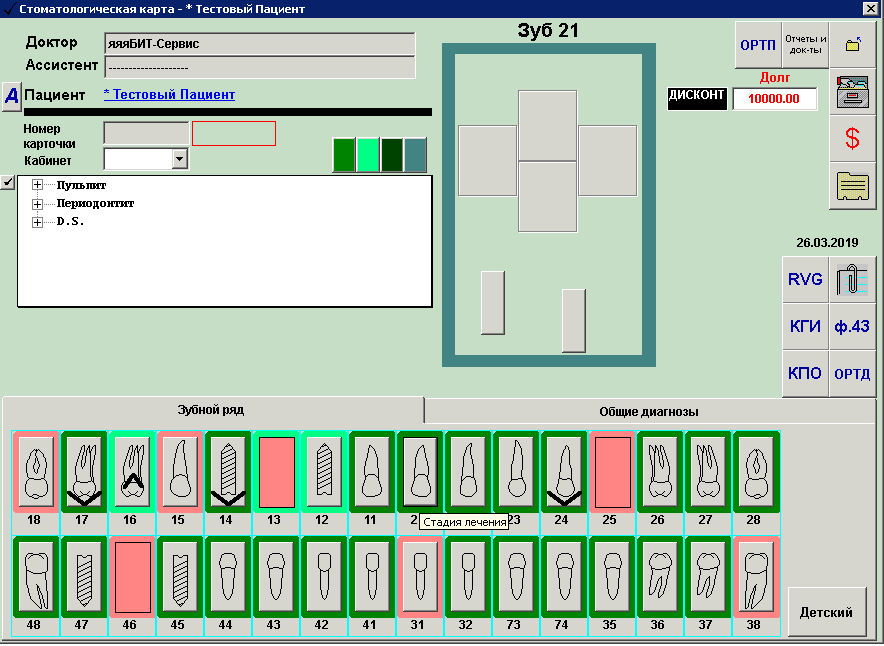Pick the bright mint green color swatch
This screenshot has width=884, height=646.
pos(368,155)
